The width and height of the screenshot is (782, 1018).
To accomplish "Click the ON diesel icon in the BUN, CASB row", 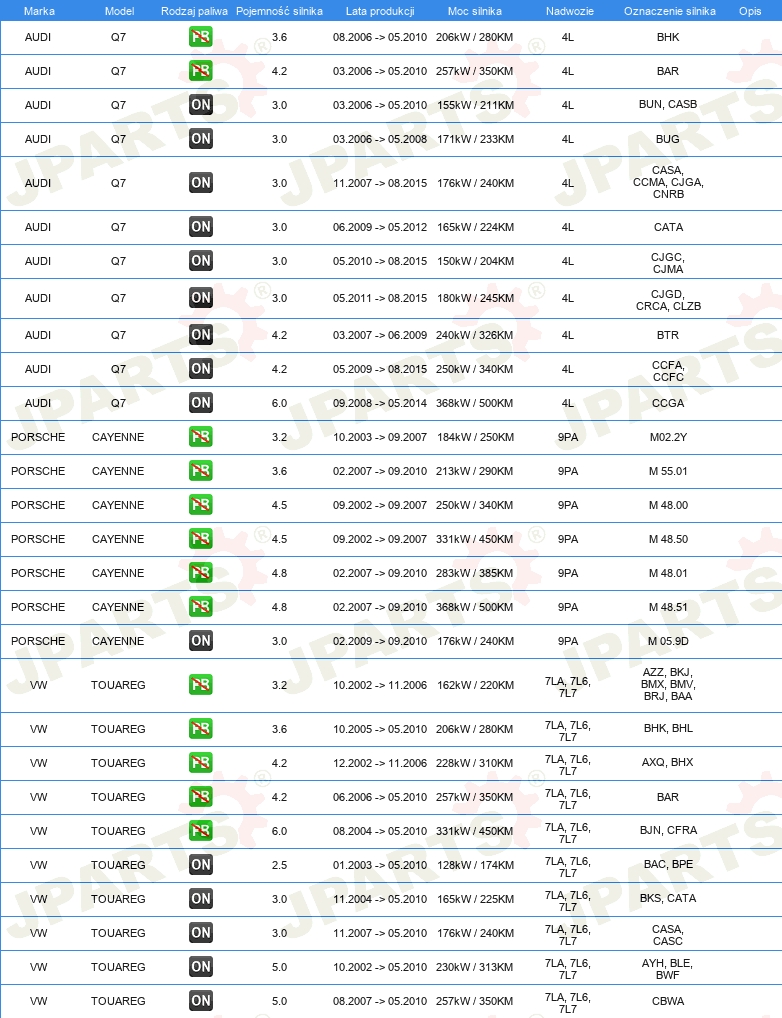I will click(201, 105).
